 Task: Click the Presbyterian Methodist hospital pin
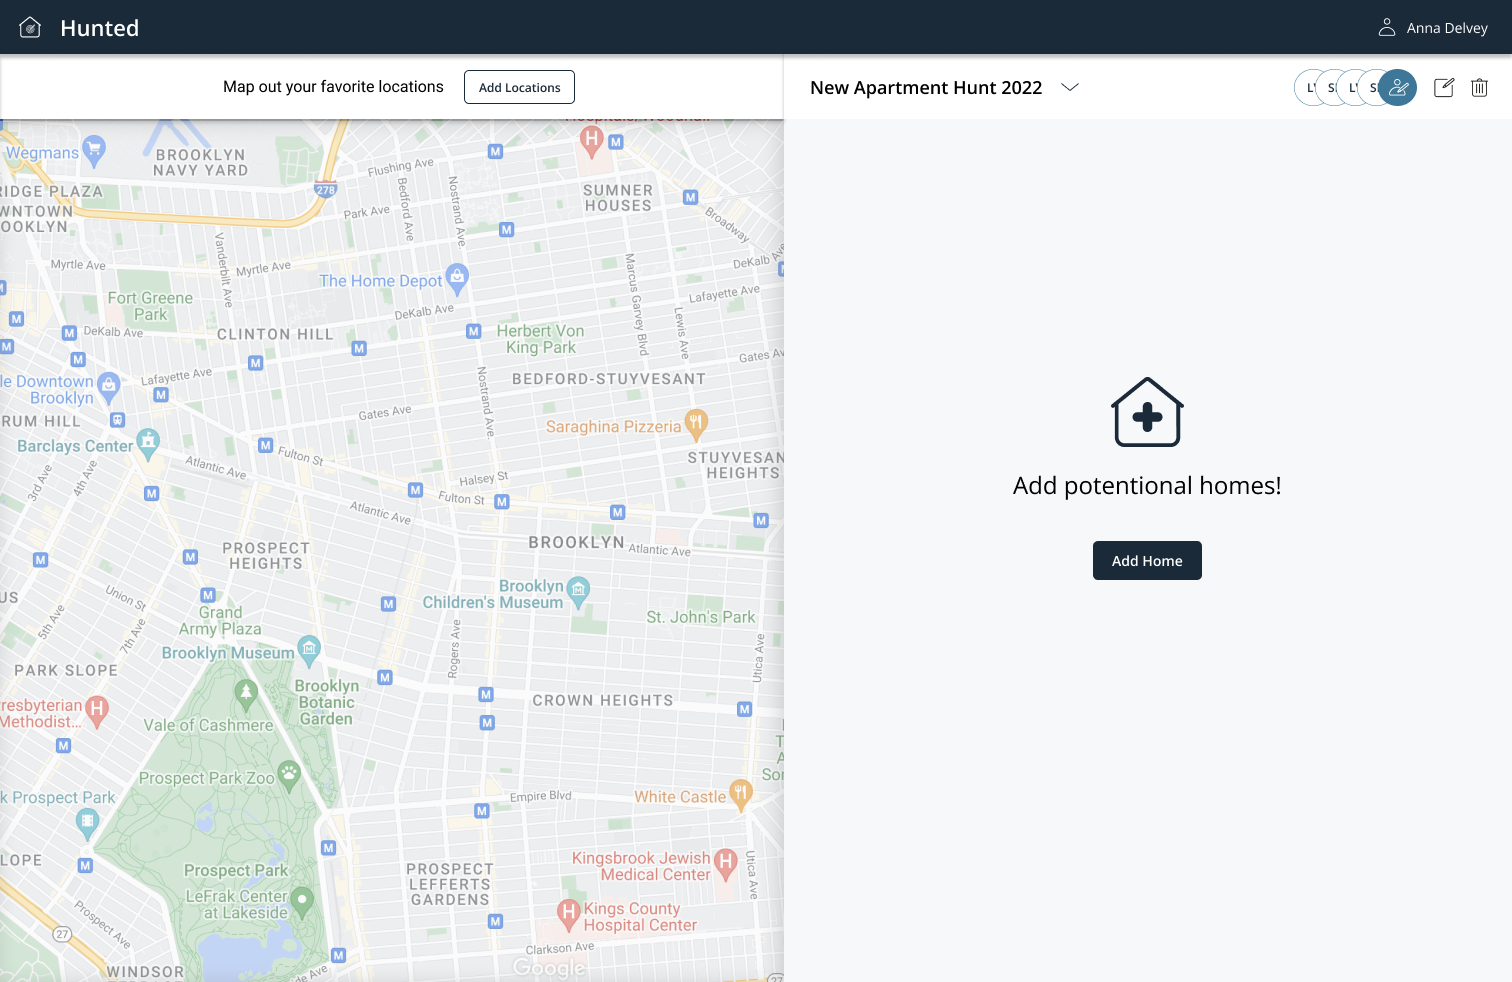click(x=96, y=711)
